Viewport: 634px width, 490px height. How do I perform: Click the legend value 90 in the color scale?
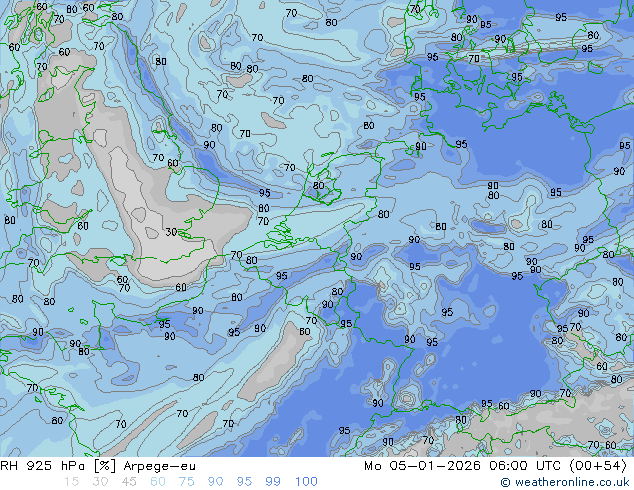pyautogui.click(x=215, y=482)
